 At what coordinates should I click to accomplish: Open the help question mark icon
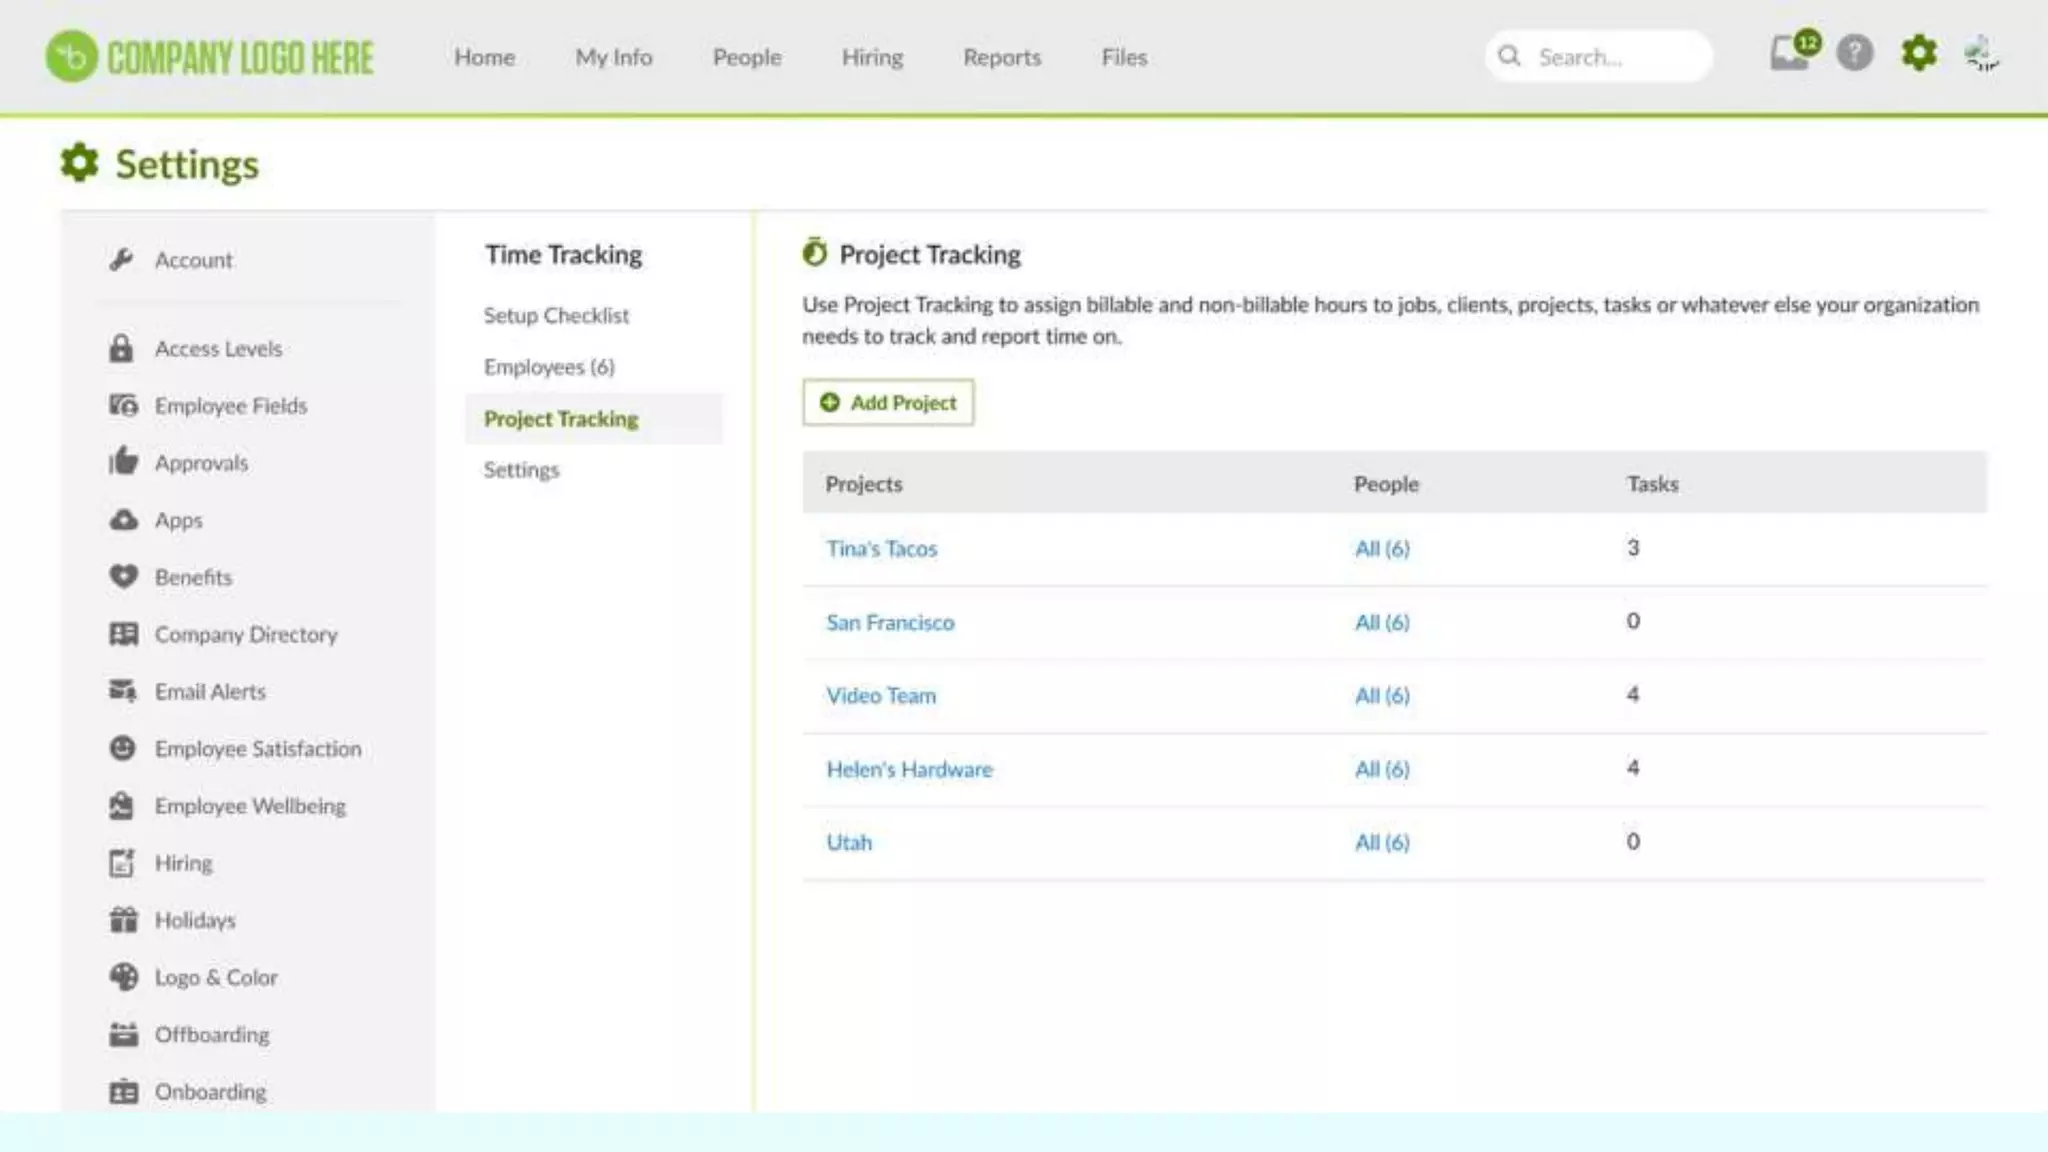pyautogui.click(x=1854, y=54)
